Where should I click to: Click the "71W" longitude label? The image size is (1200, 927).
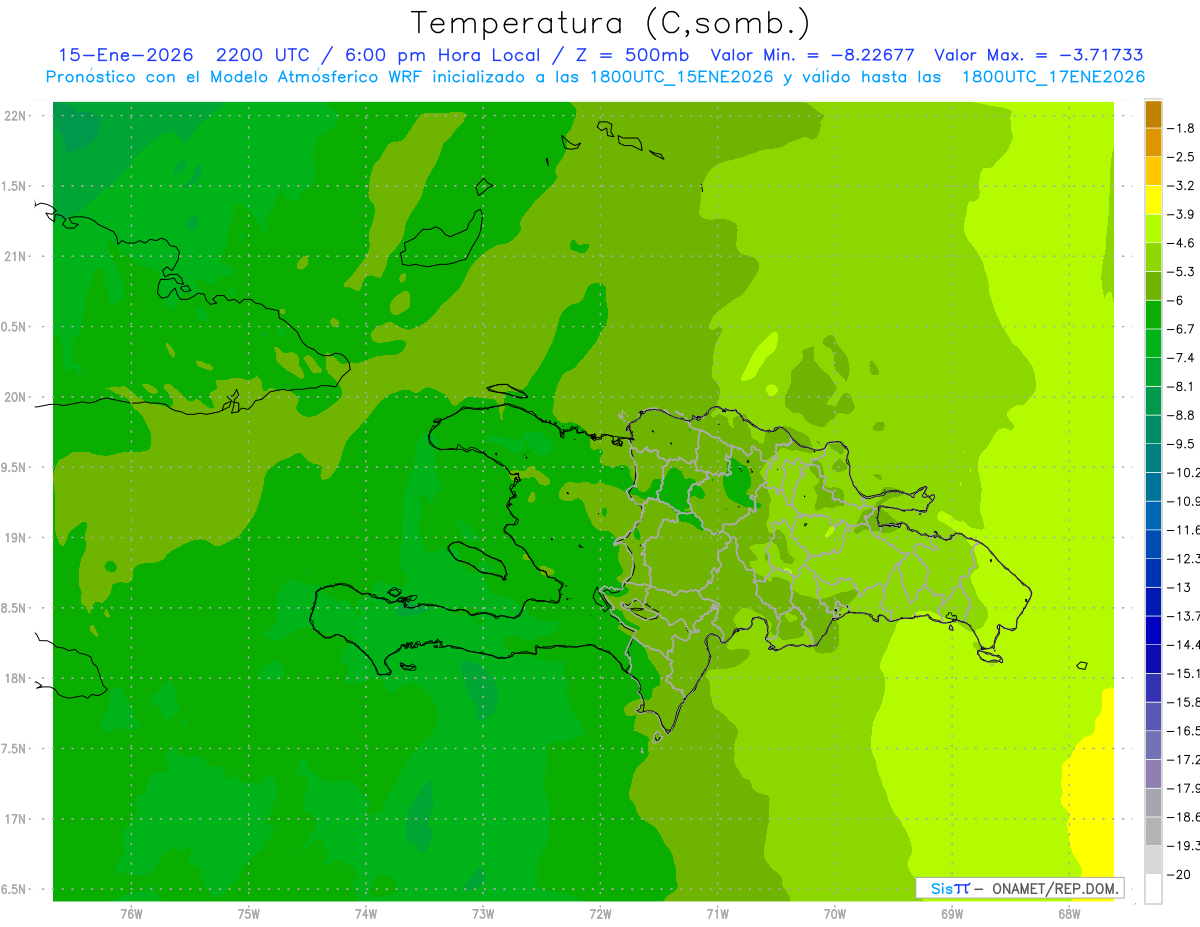(717, 913)
